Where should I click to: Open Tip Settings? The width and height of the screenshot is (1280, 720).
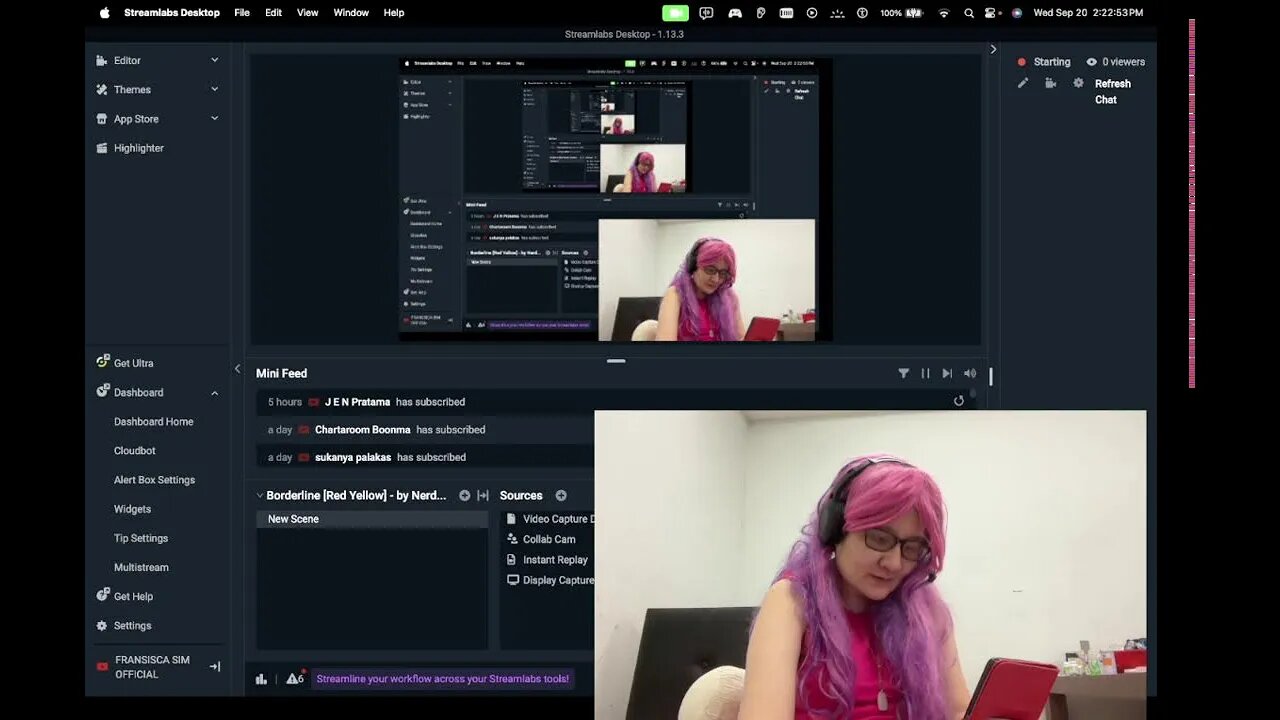pos(141,538)
